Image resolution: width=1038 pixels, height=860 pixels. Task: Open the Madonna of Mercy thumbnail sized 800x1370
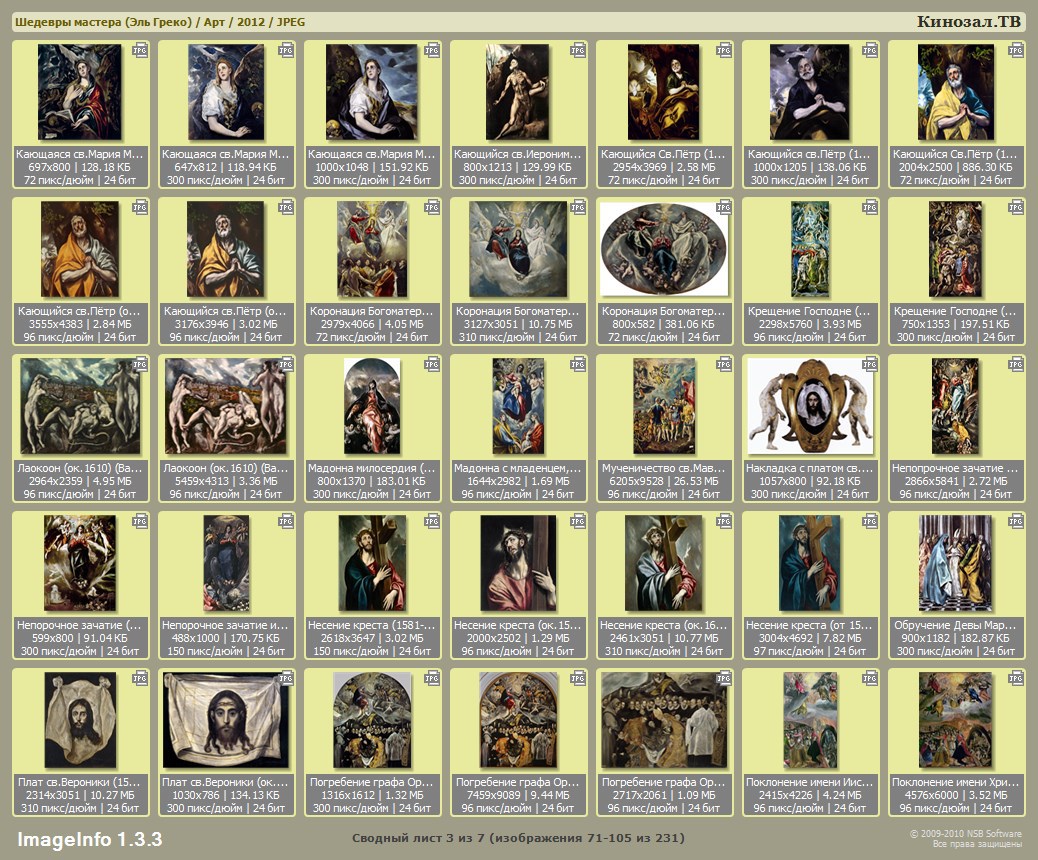pyautogui.click(x=372, y=406)
